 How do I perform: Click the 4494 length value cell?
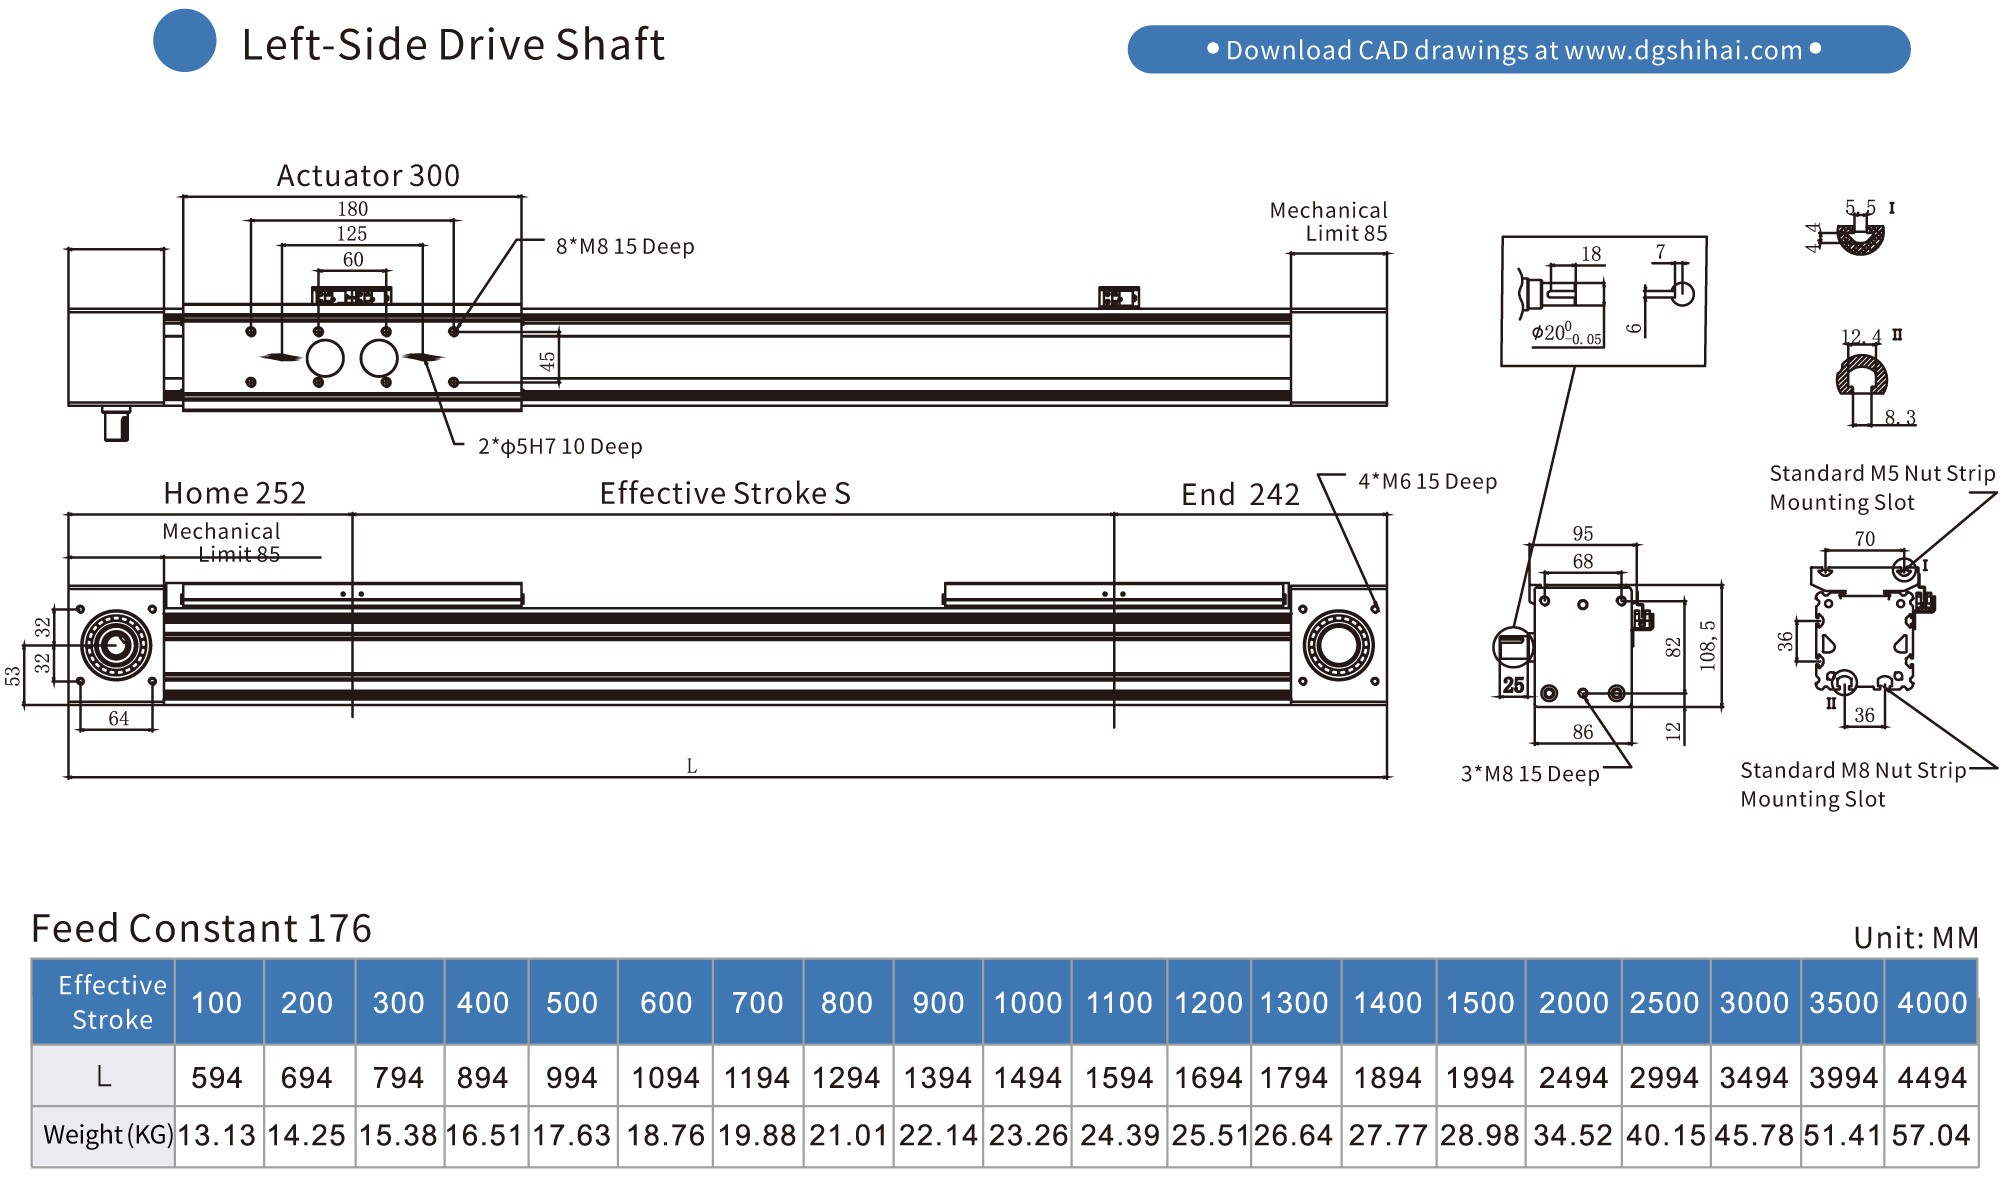click(x=1931, y=1078)
